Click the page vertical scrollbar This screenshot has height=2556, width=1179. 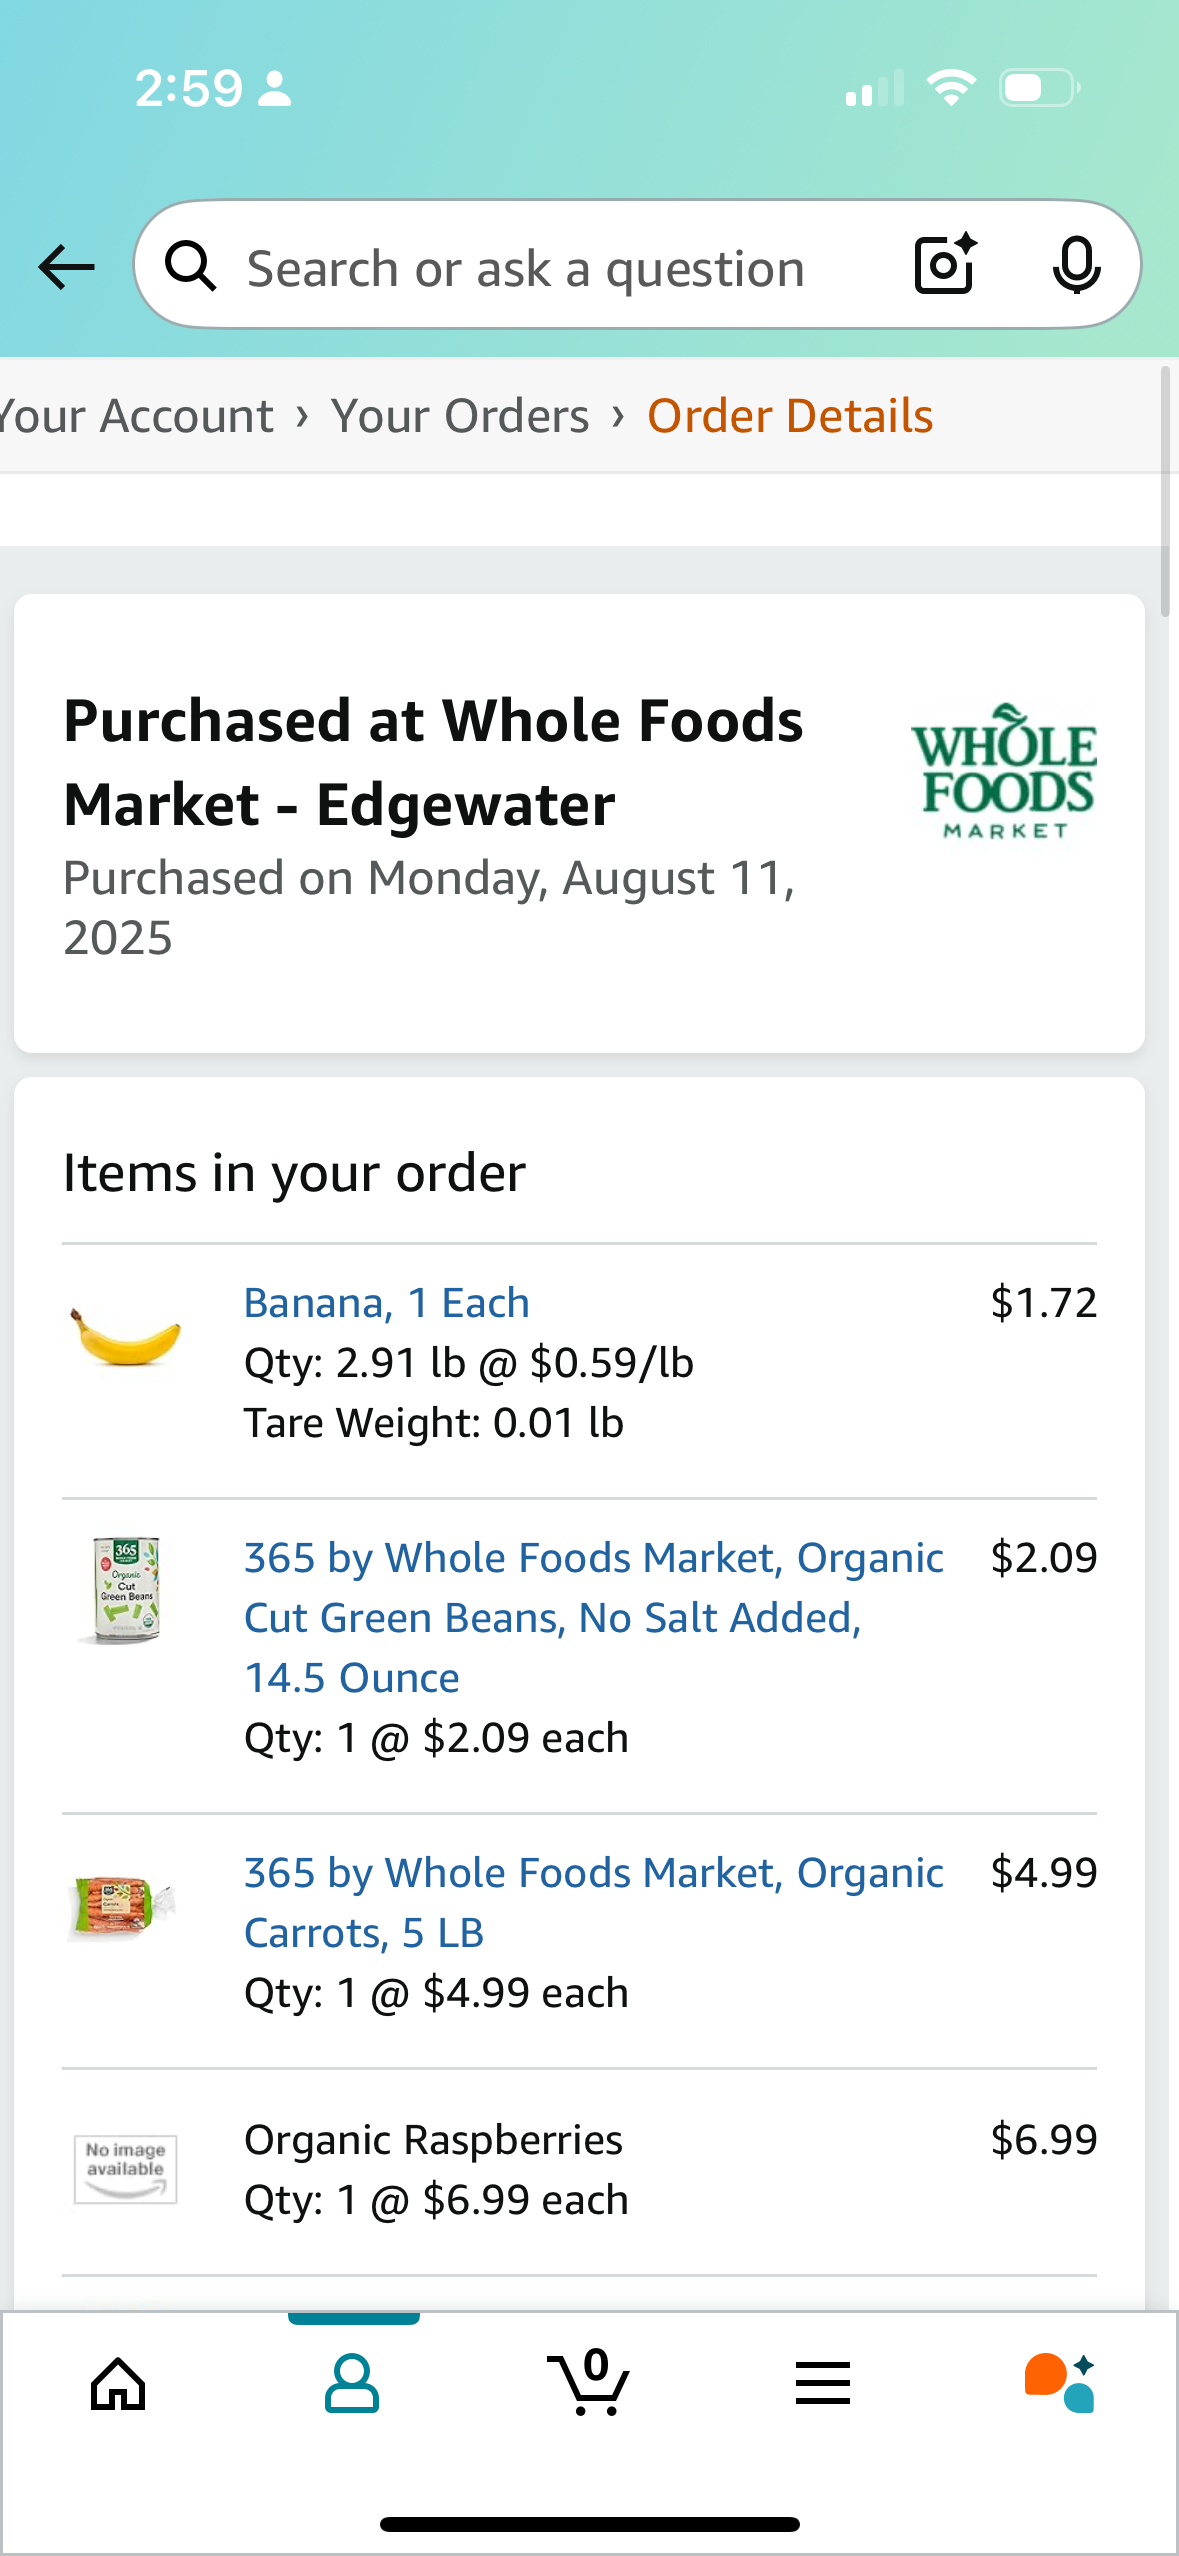pos(1165,492)
